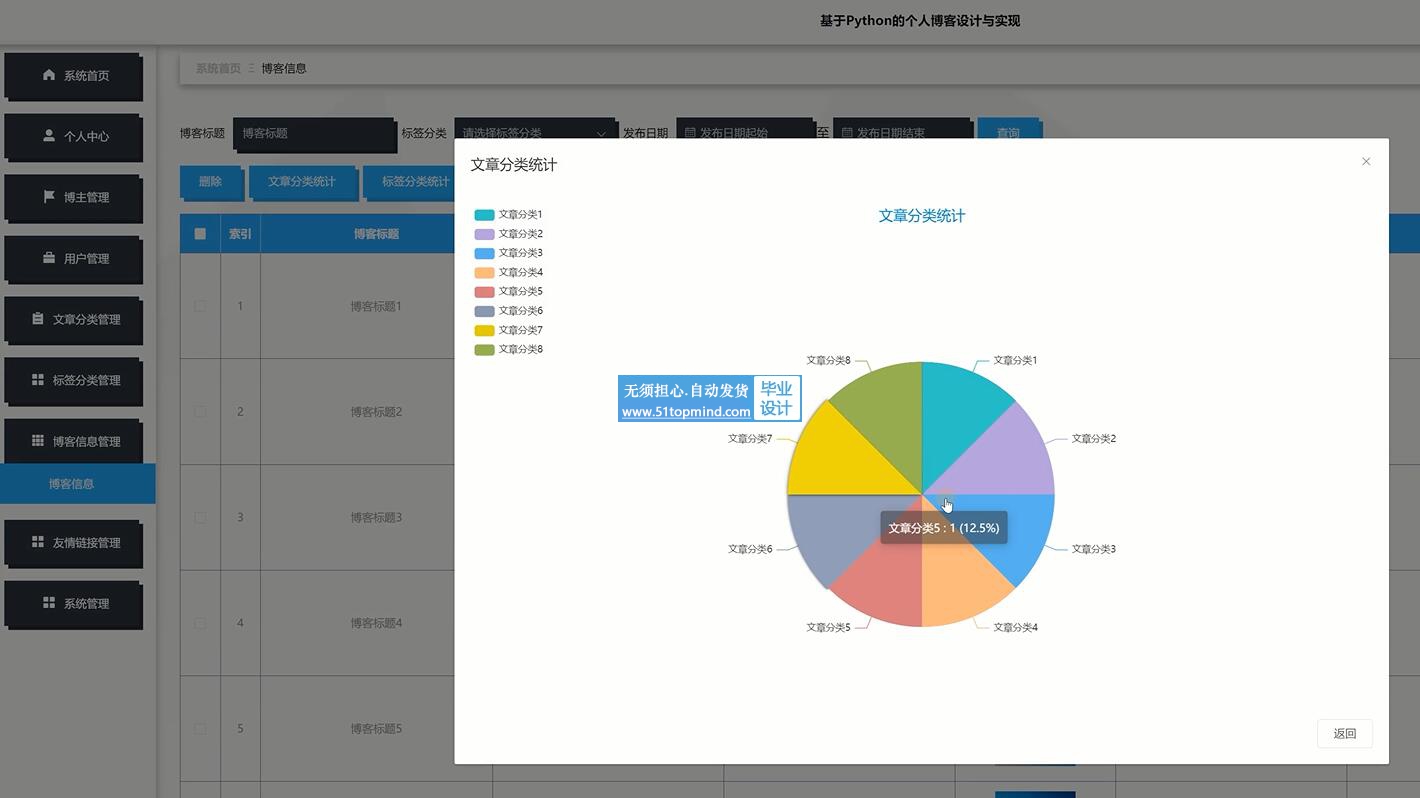Open 系统管理 sidebar menu

tap(73, 604)
